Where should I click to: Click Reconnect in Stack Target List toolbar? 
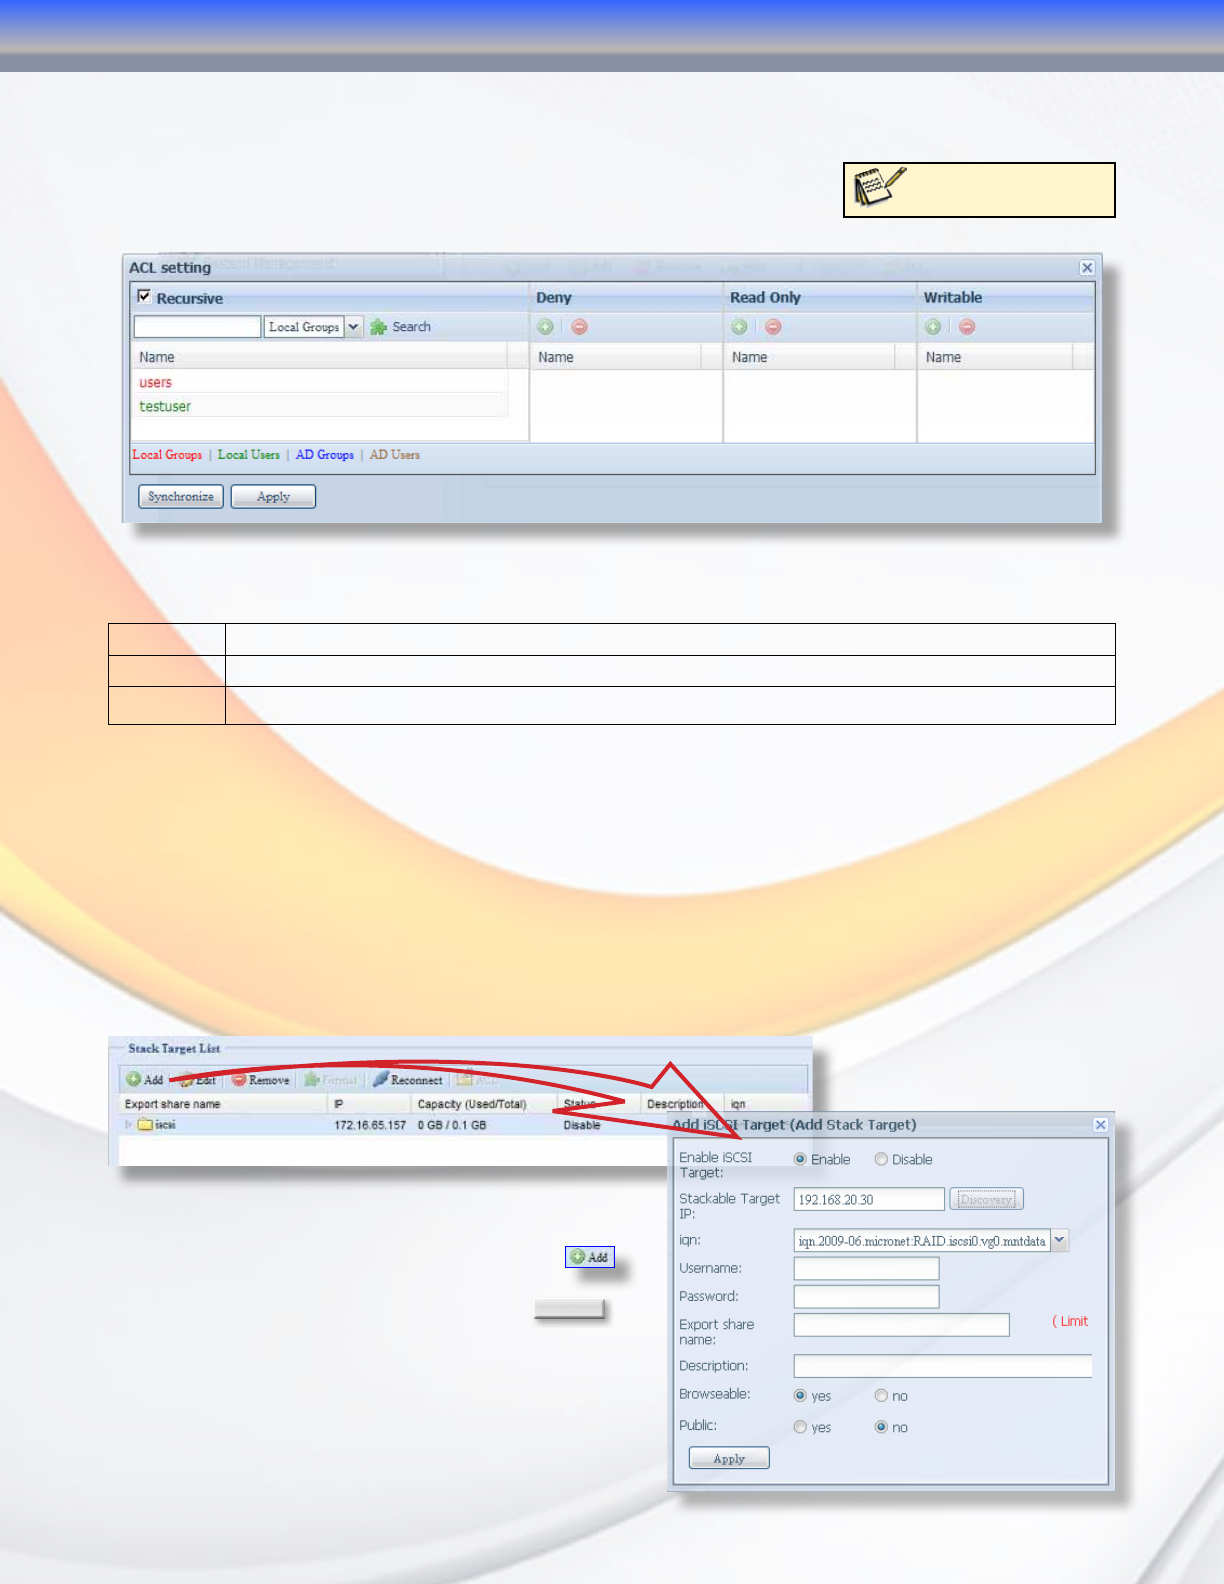408,1080
